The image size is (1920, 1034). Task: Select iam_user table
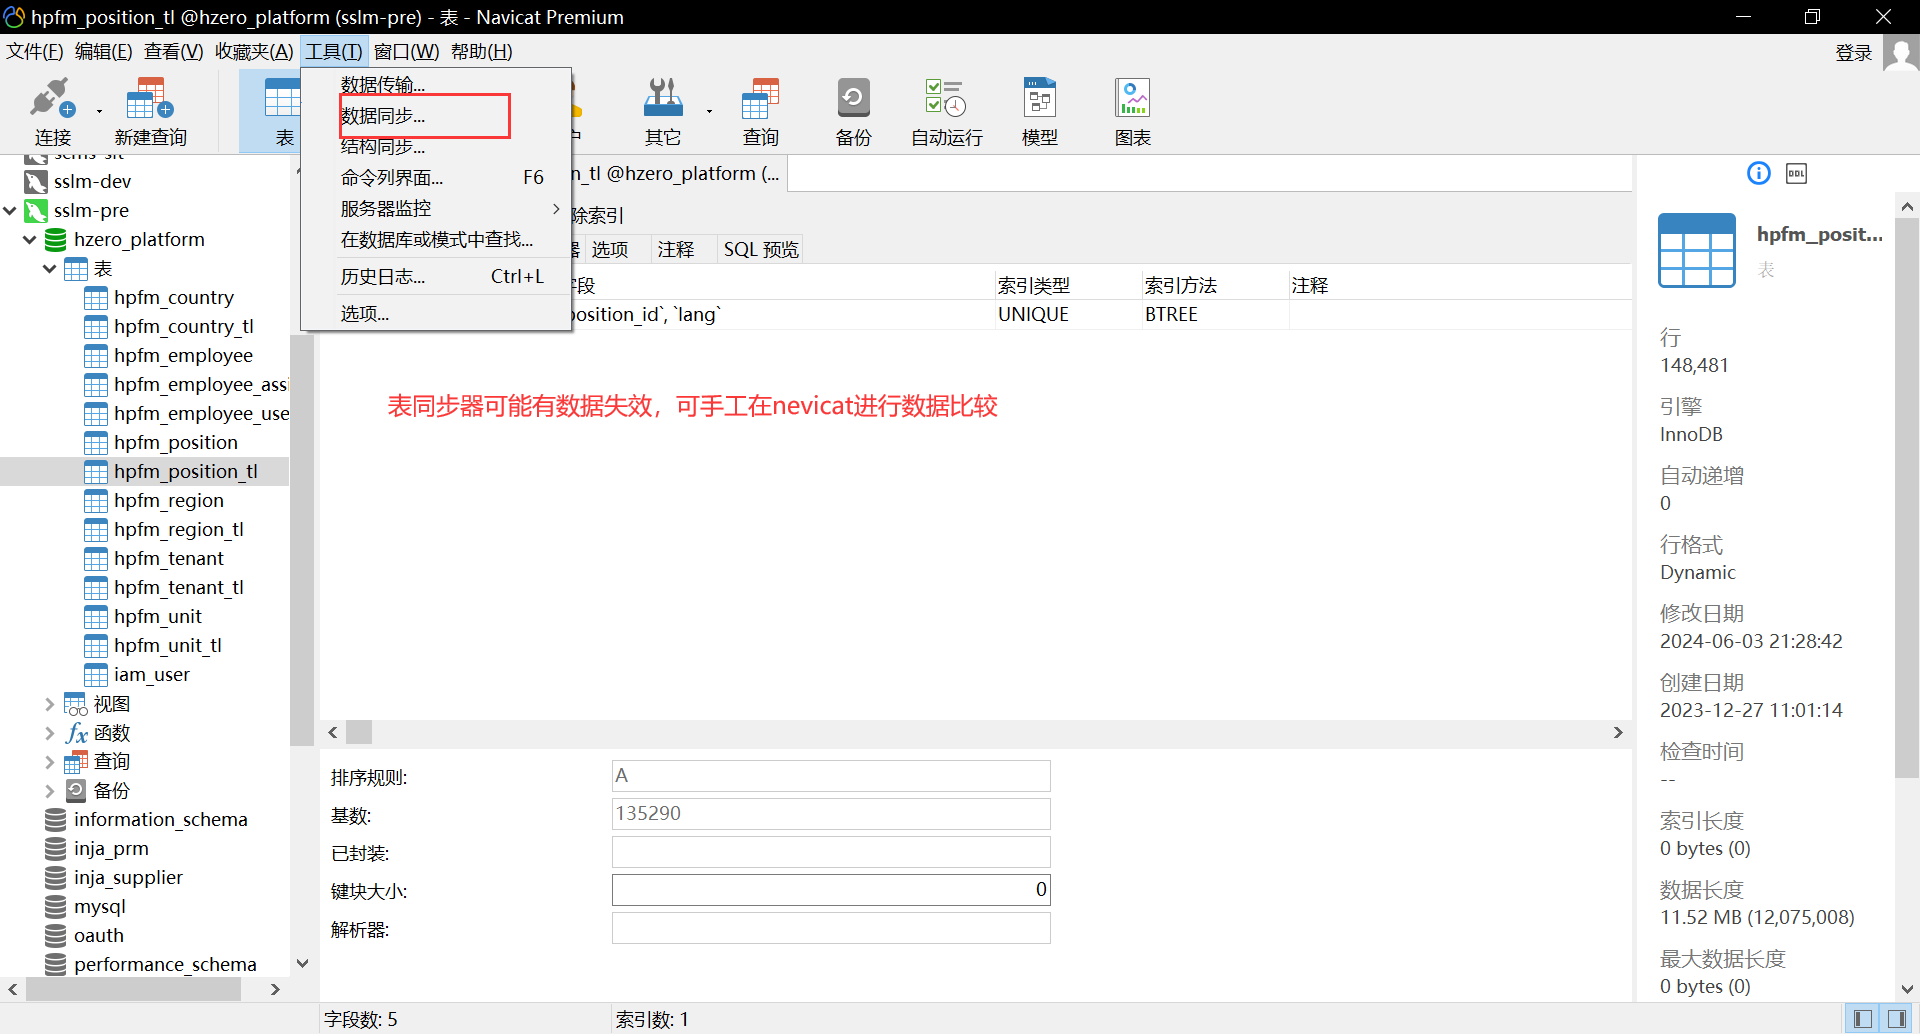coord(152,674)
